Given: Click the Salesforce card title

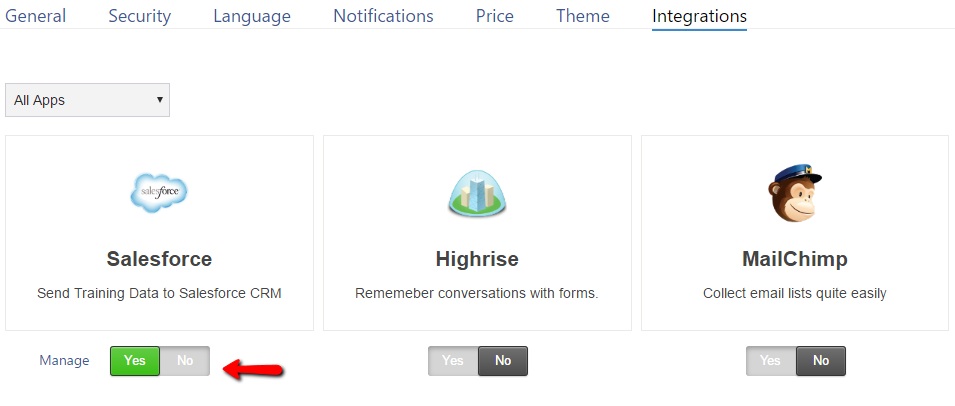Looking at the screenshot, I should click(159, 259).
